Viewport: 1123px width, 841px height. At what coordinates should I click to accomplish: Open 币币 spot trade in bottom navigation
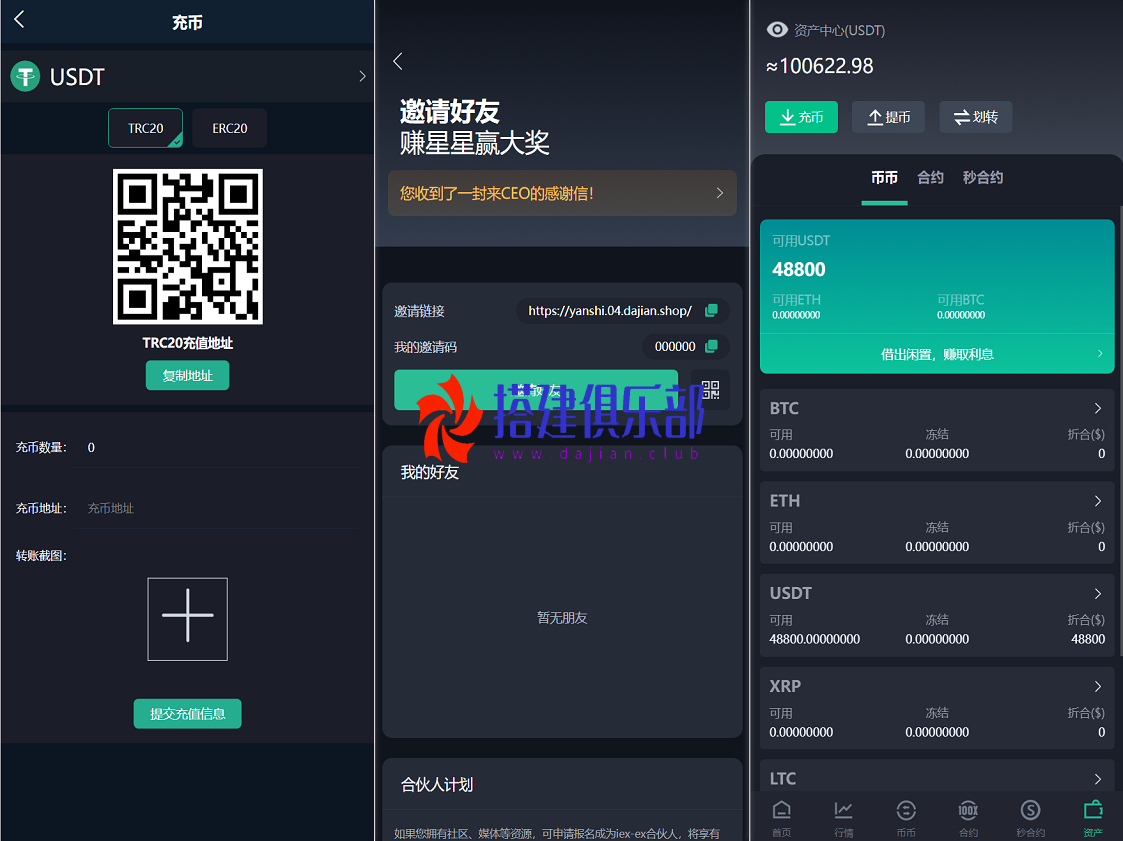pos(906,818)
